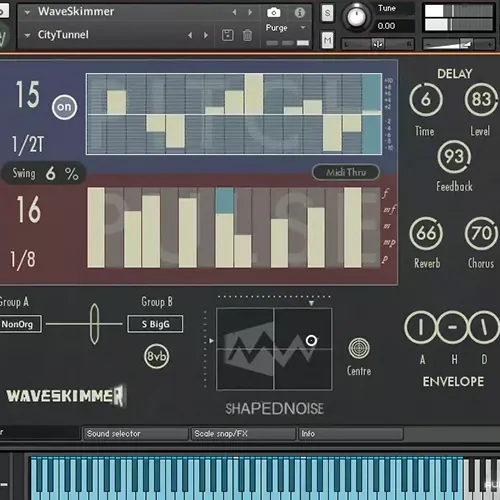This screenshot has height=500, width=500.
Task: Delete the snapshot with the trash icon
Action: (x=247, y=35)
